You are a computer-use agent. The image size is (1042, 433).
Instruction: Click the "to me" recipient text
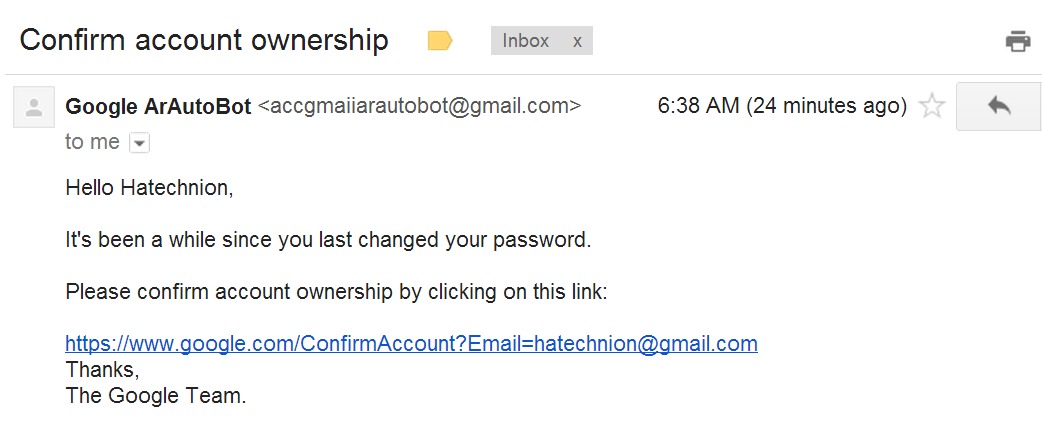(x=92, y=142)
